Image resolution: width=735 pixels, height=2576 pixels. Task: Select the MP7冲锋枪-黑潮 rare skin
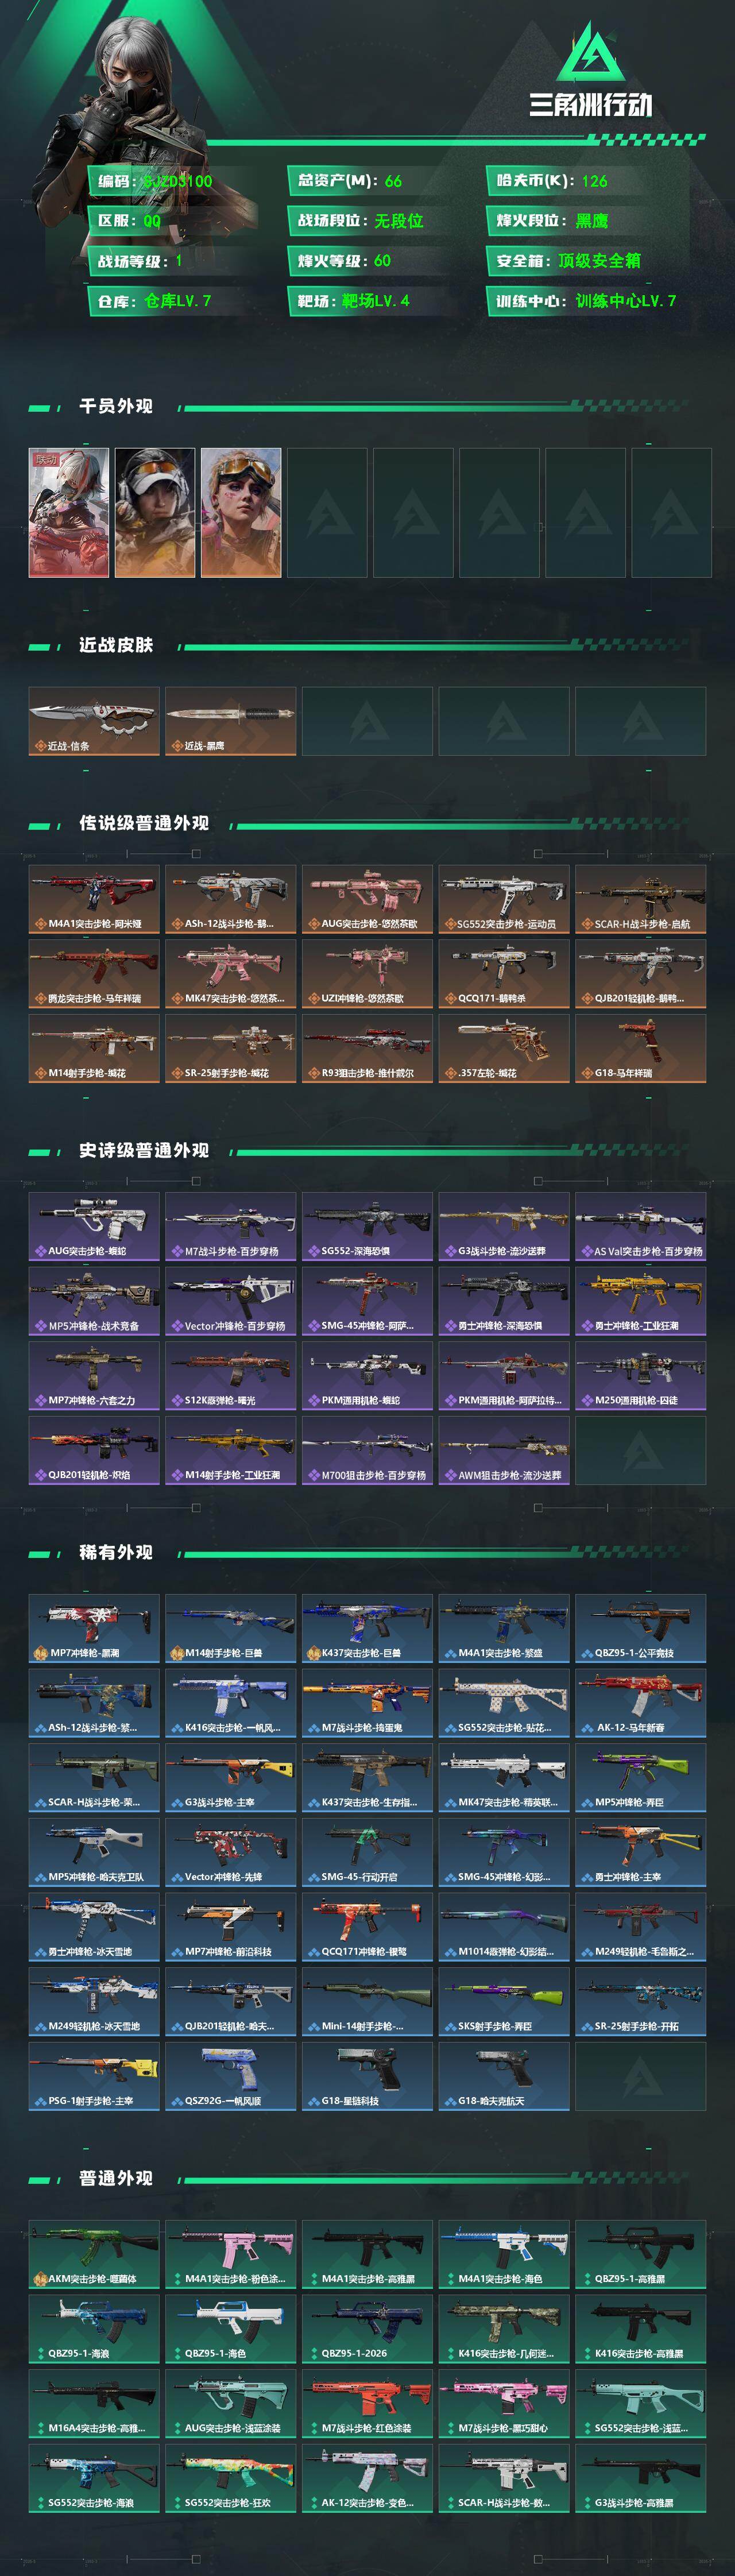pos(94,1628)
